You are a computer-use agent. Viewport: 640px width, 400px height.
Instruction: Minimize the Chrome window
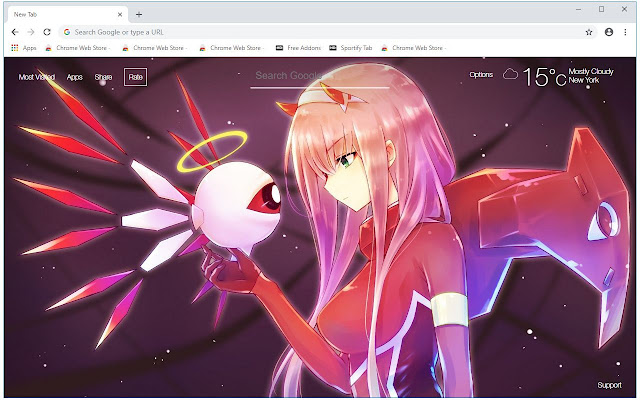[x=578, y=9]
